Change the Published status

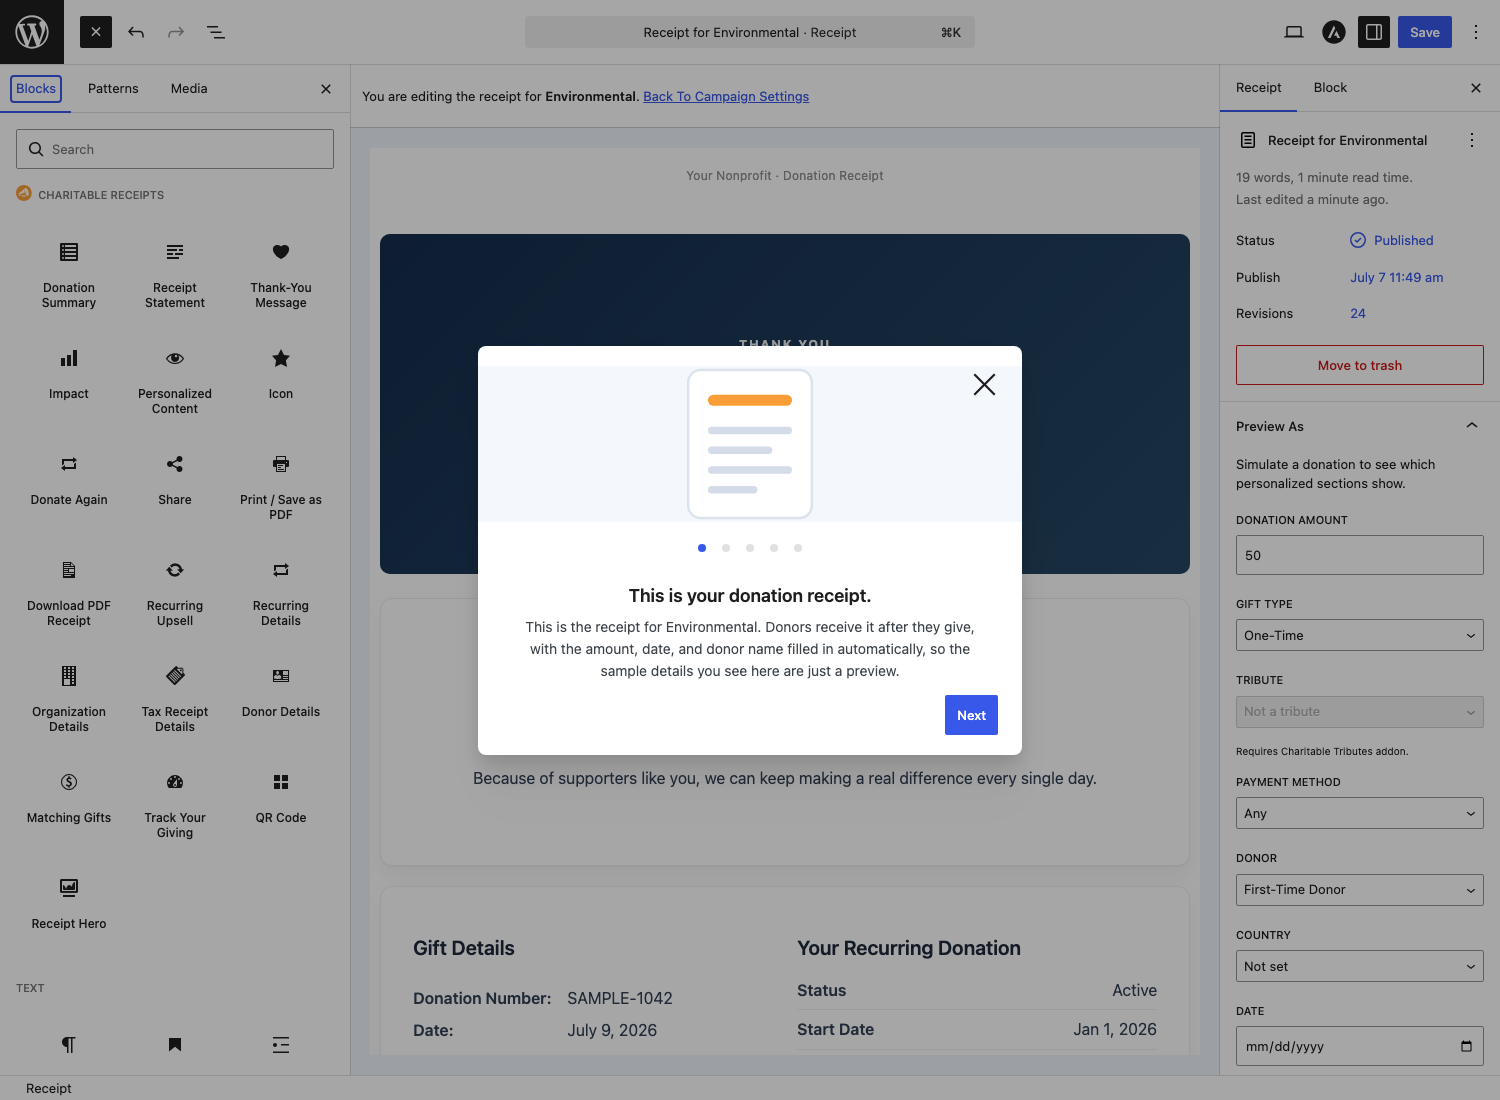(1392, 241)
